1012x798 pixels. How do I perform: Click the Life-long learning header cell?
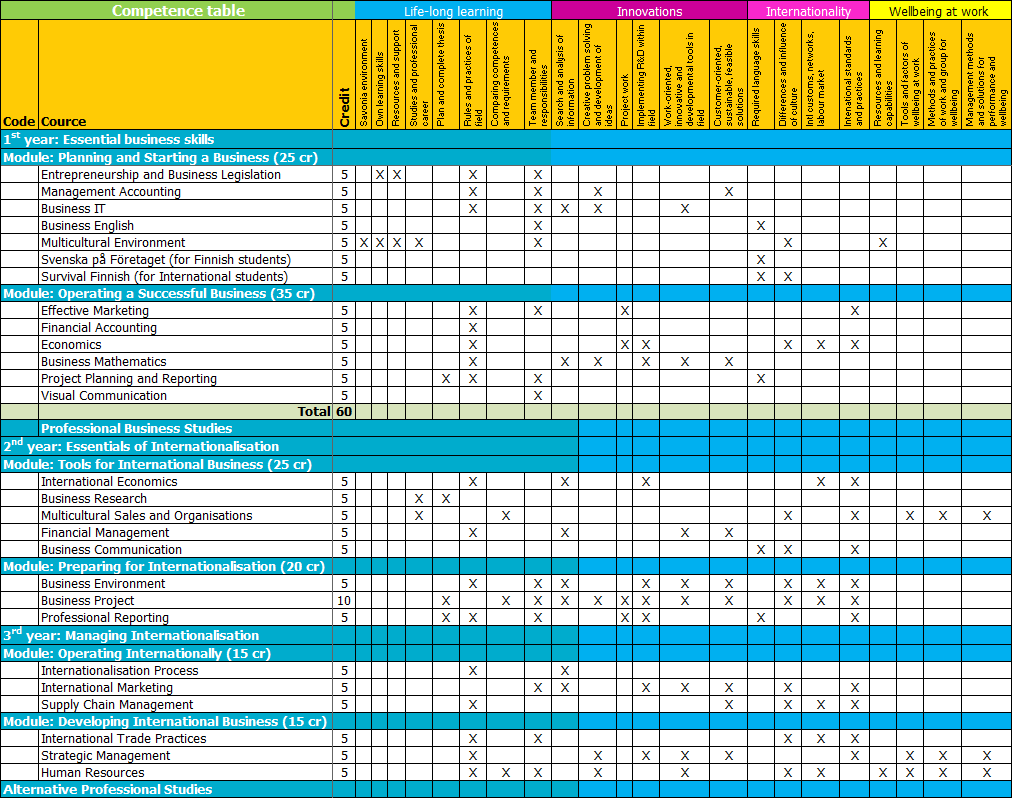point(453,11)
